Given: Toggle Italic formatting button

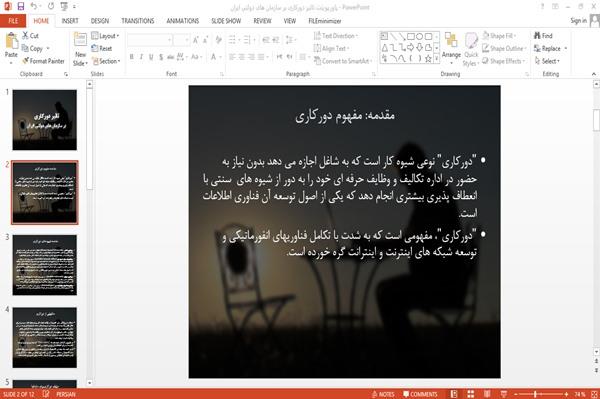Looking at the screenshot, I should (x=141, y=57).
